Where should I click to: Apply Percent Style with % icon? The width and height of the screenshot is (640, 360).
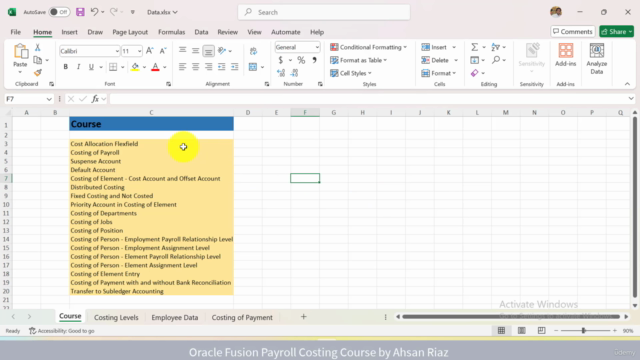pos(301,60)
